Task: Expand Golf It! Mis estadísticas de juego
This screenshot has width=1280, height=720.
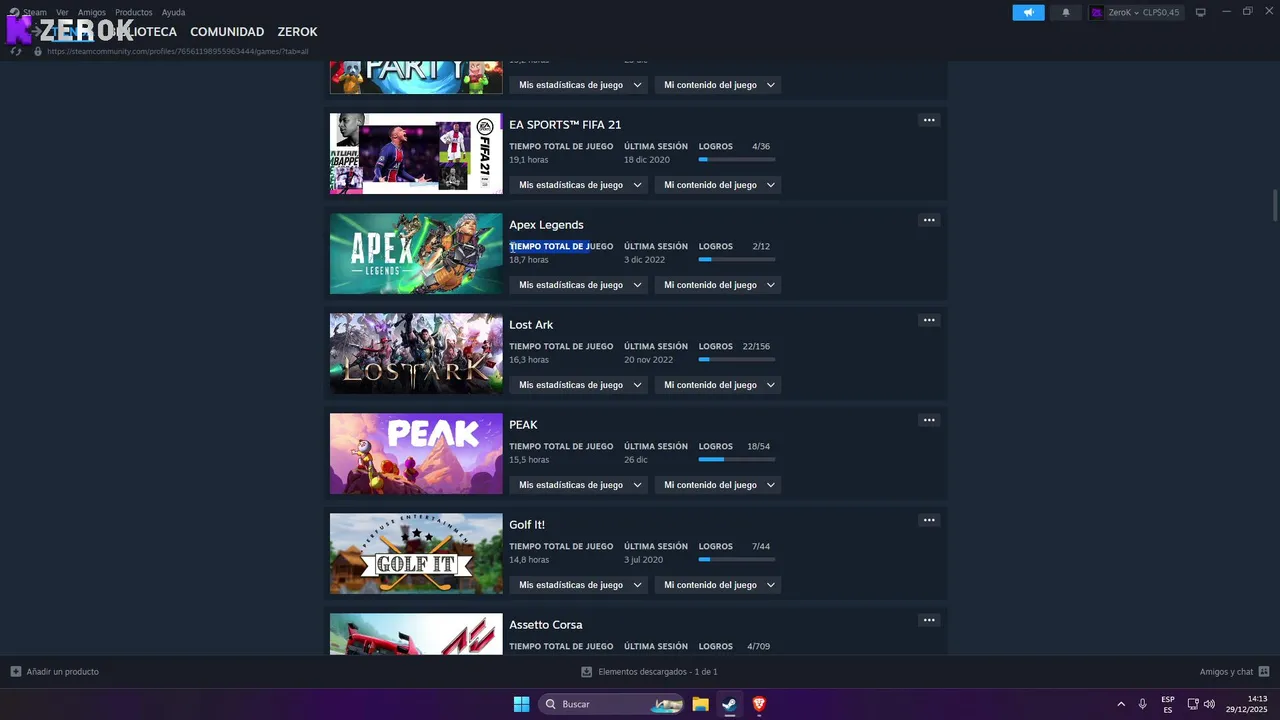Action: tap(578, 585)
